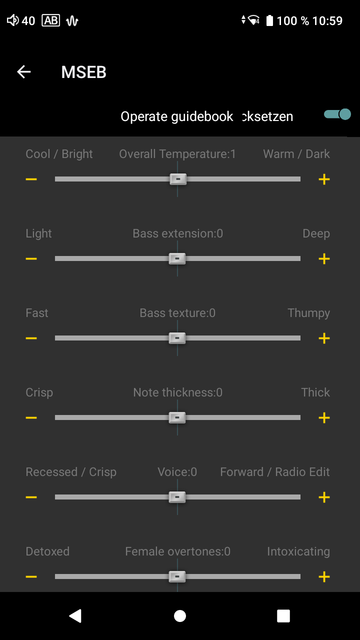Image resolution: width=360 pixels, height=640 pixels.
Task: Increase Note thickness with plus icon
Action: pyautogui.click(x=324, y=418)
